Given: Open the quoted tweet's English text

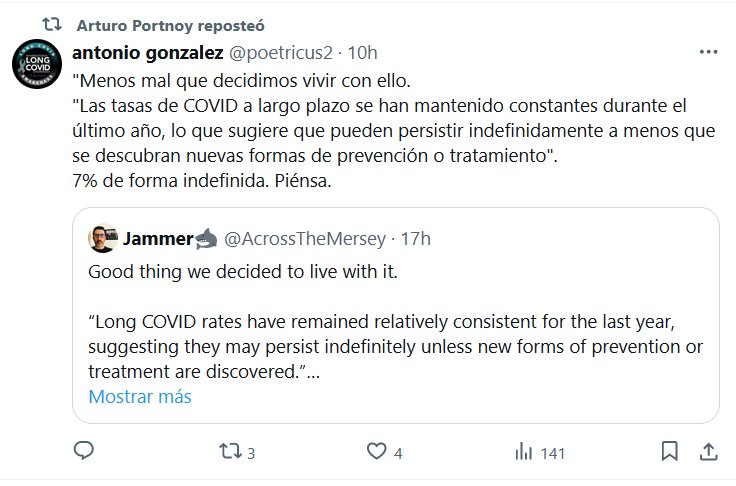Looking at the screenshot, I should coord(397,335).
